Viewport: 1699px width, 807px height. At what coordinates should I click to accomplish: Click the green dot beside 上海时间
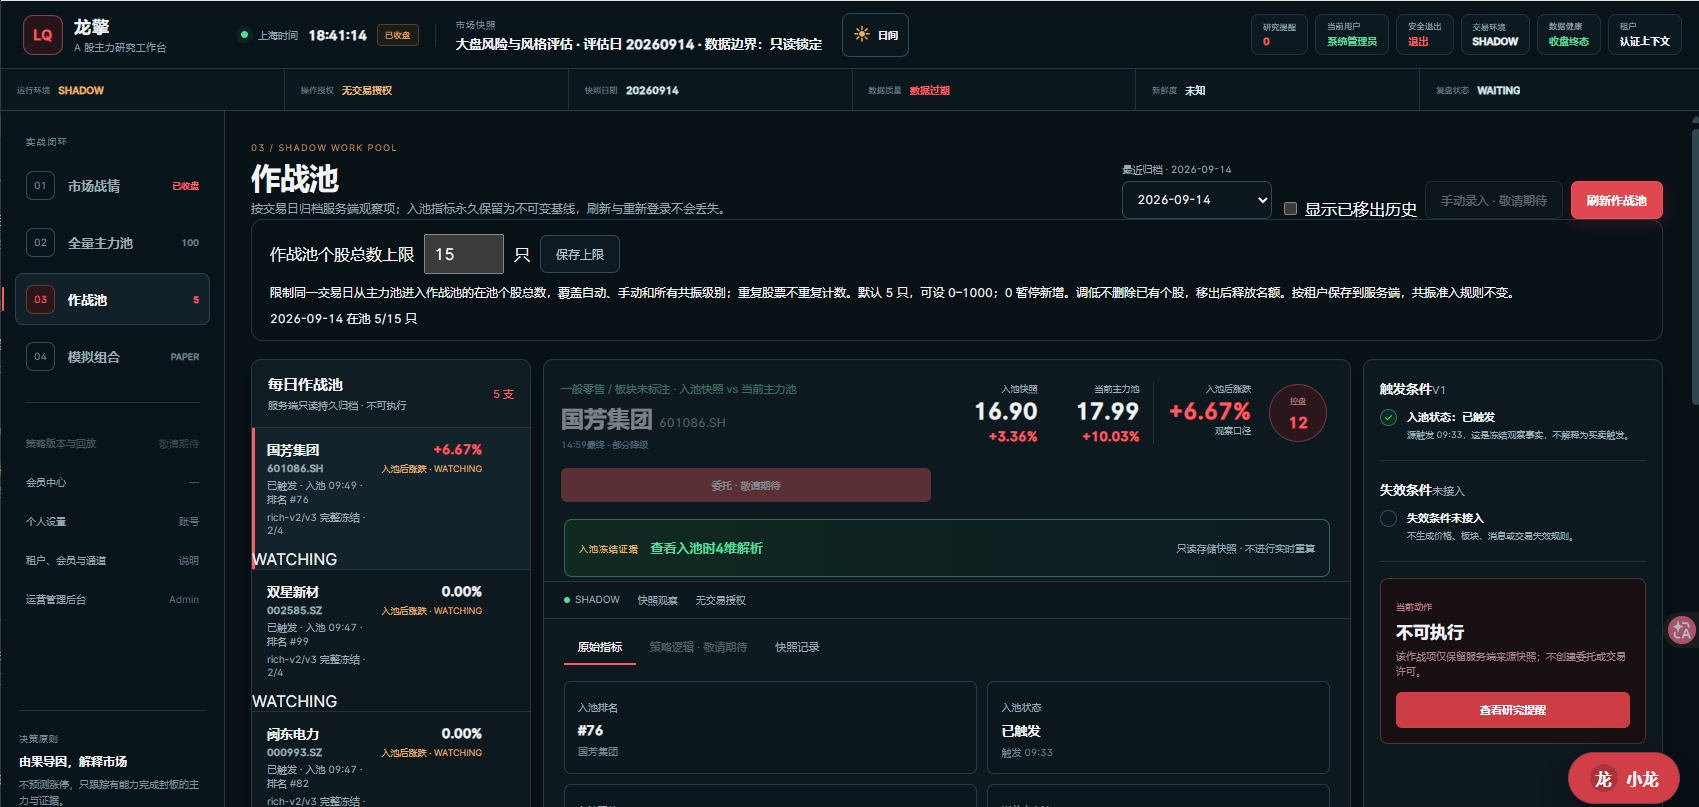[x=244, y=35]
